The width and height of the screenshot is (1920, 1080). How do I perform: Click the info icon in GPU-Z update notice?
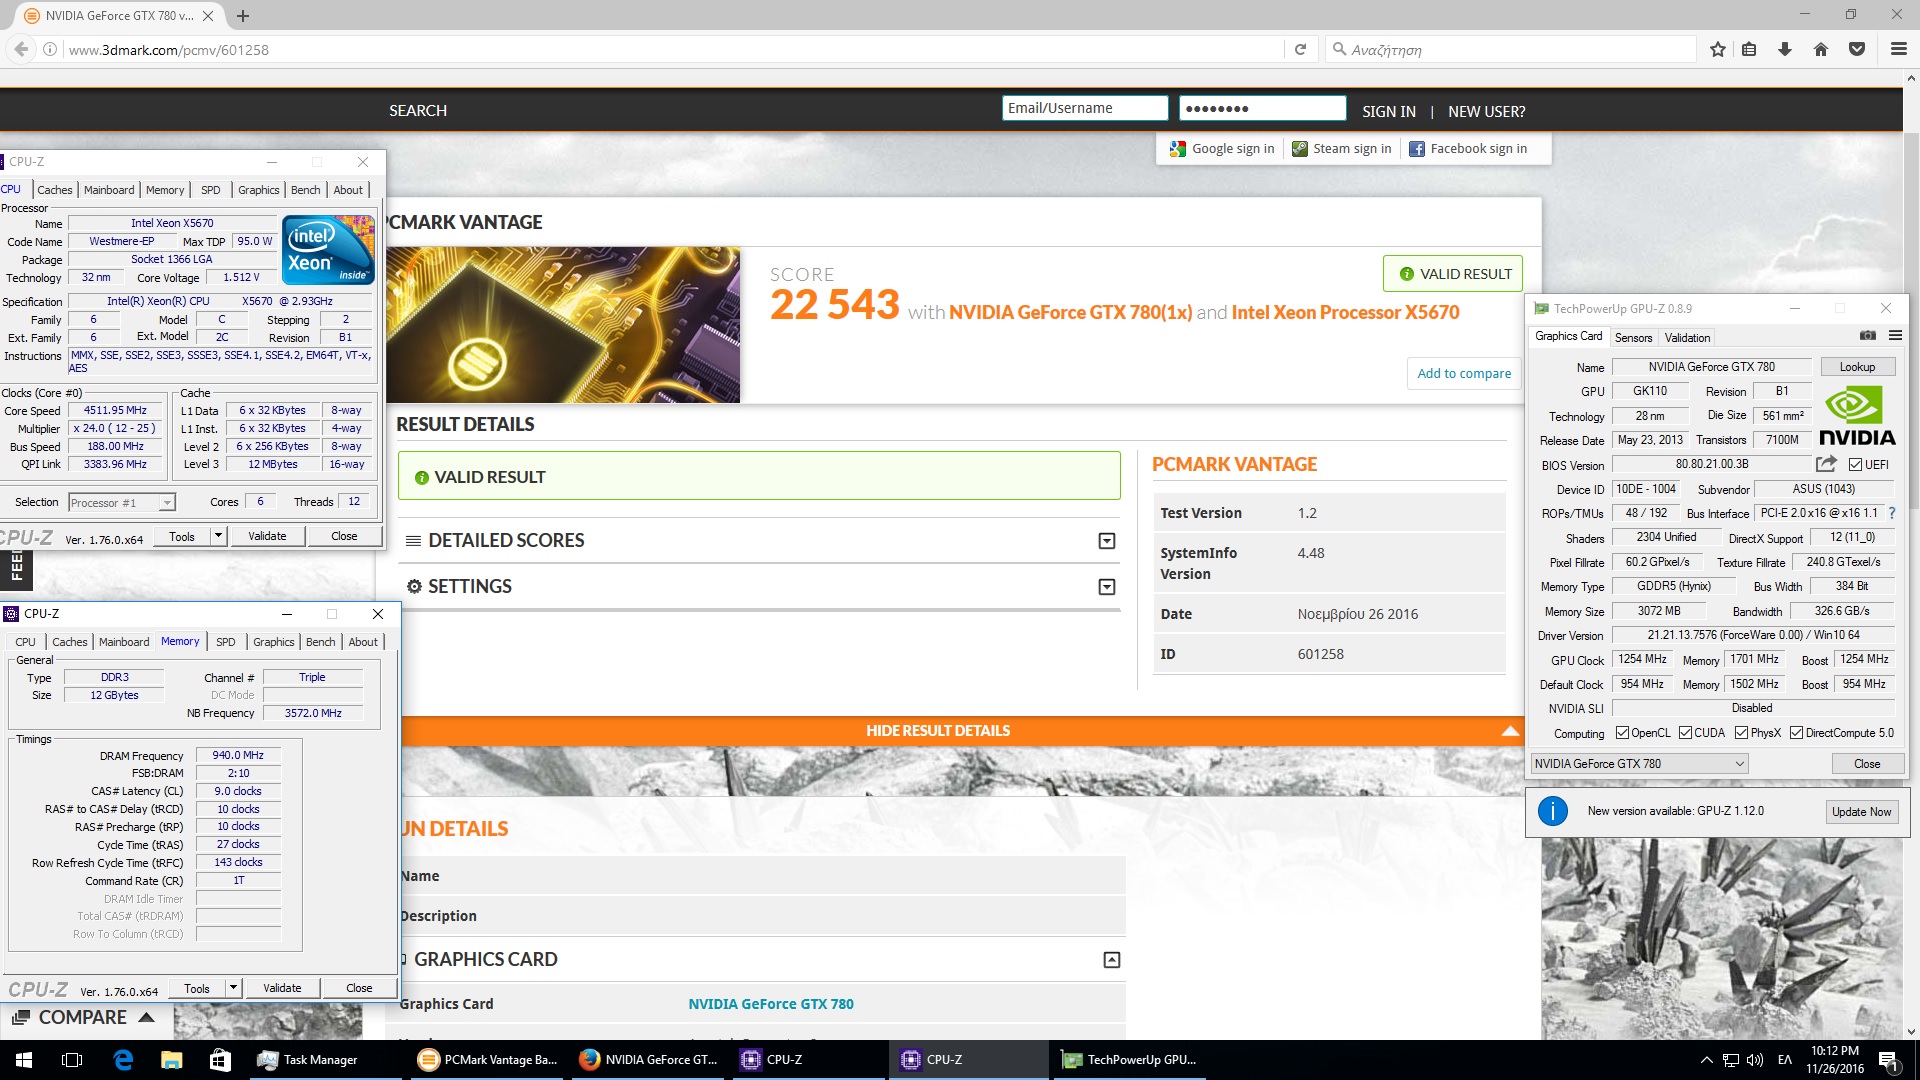(1552, 811)
